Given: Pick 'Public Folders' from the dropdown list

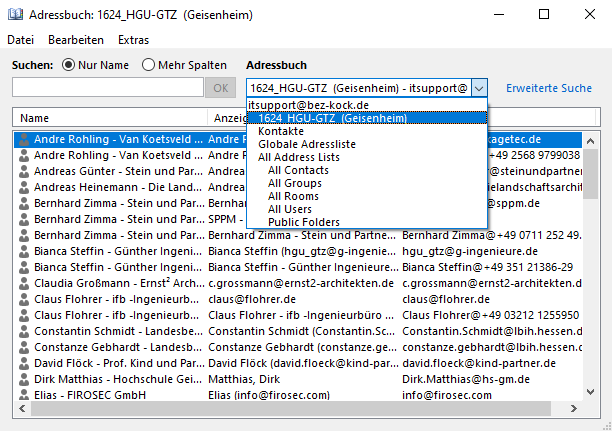Looking at the screenshot, I should (x=304, y=222).
